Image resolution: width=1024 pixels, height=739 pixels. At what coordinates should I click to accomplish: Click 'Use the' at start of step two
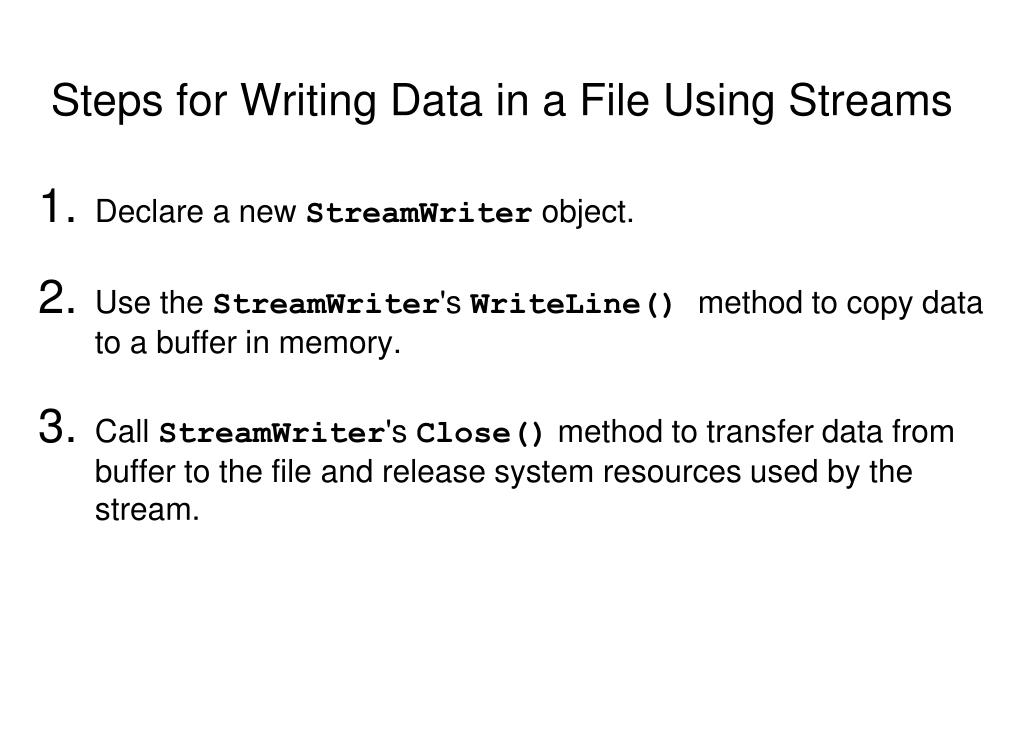click(x=150, y=303)
